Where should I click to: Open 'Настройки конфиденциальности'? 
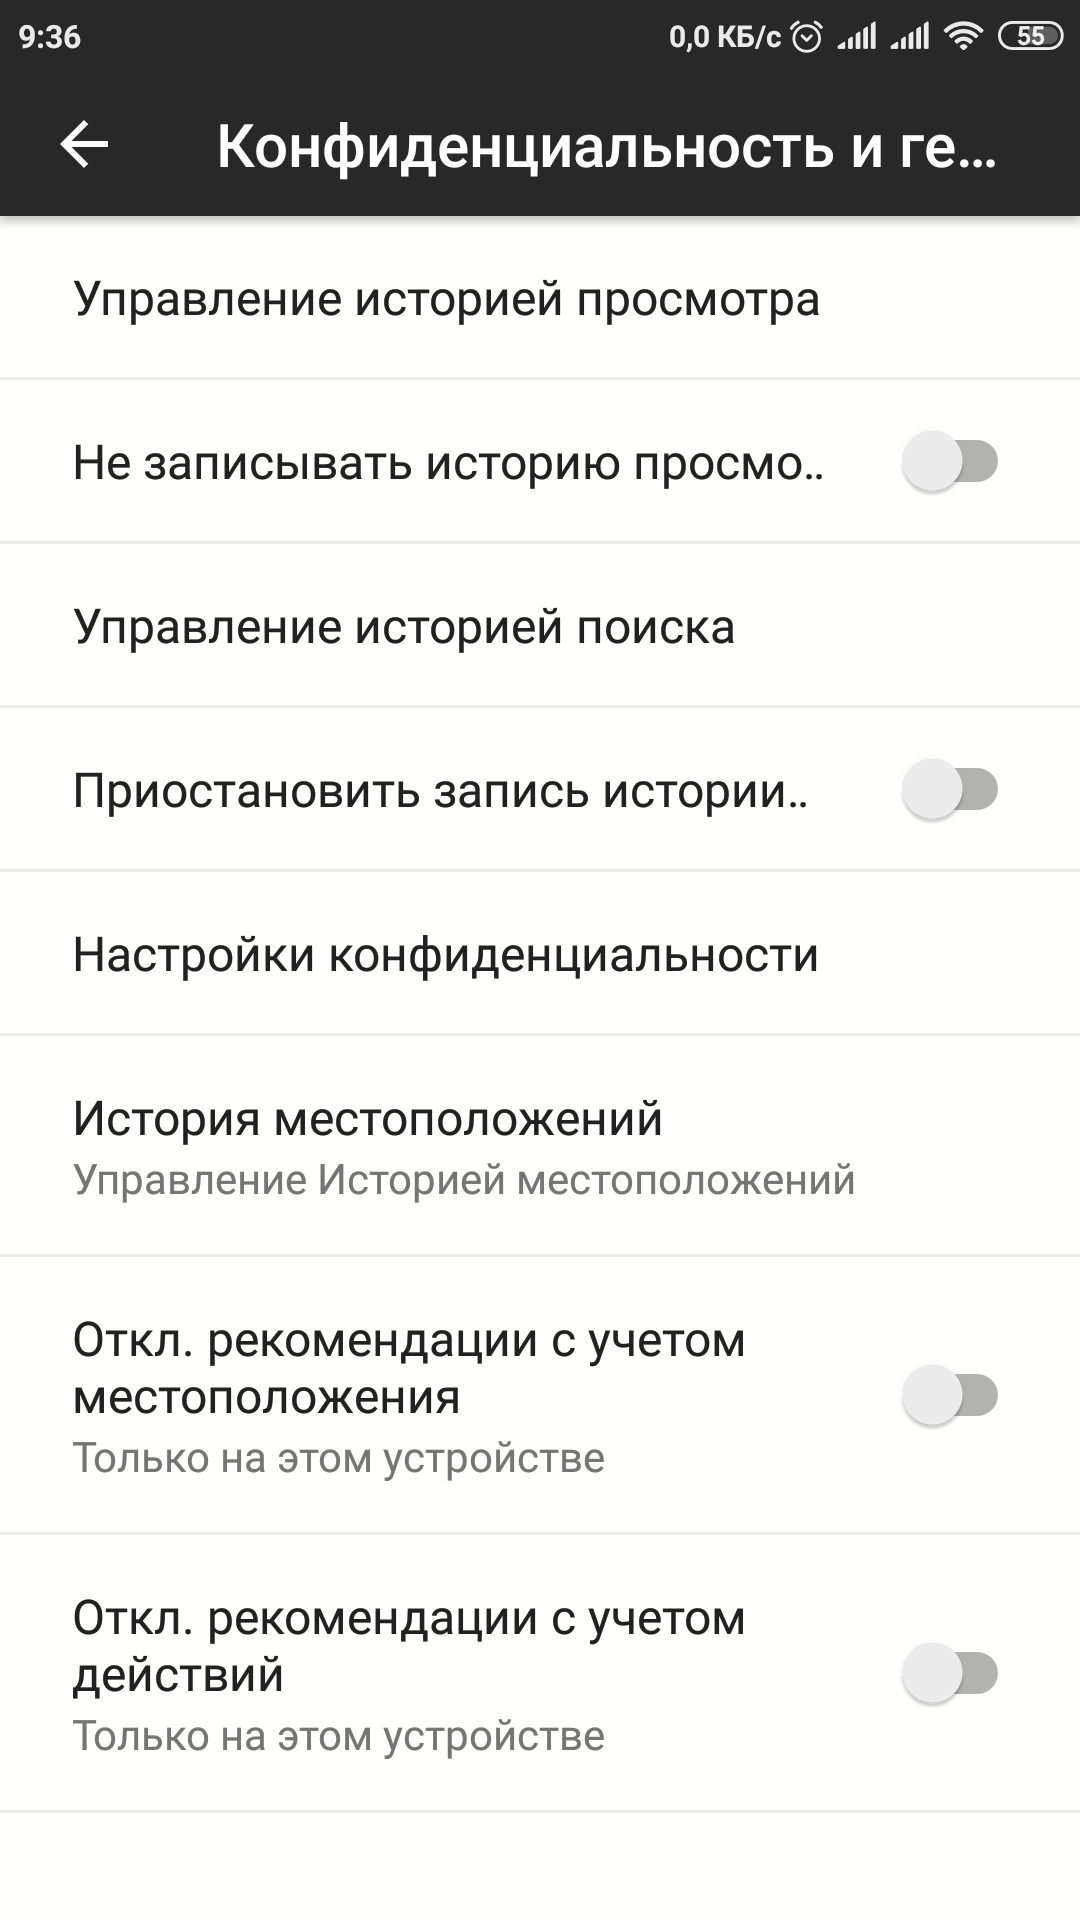[446, 955]
